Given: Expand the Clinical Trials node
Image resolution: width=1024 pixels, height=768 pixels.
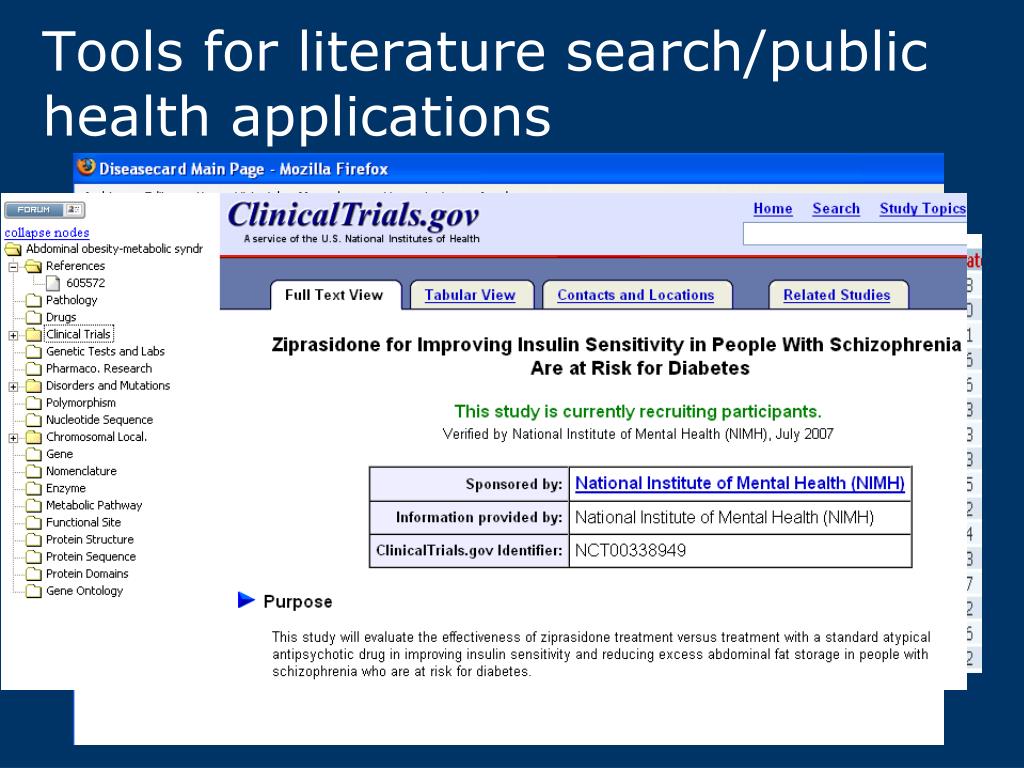Looking at the screenshot, I should click(x=13, y=335).
